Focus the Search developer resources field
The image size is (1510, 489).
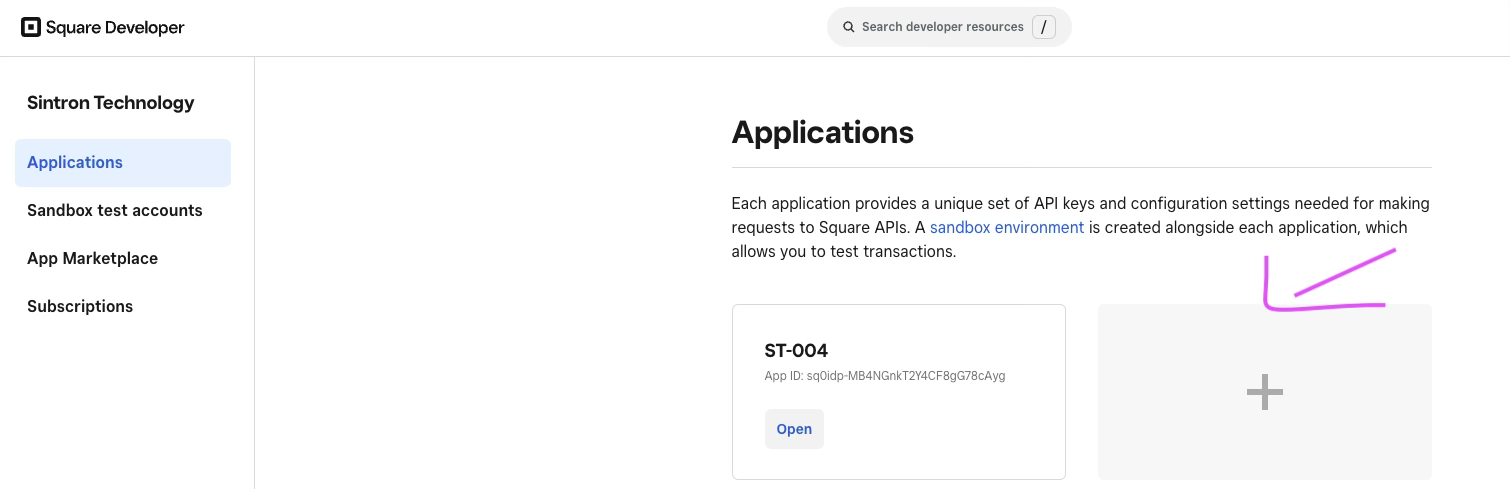pos(949,27)
